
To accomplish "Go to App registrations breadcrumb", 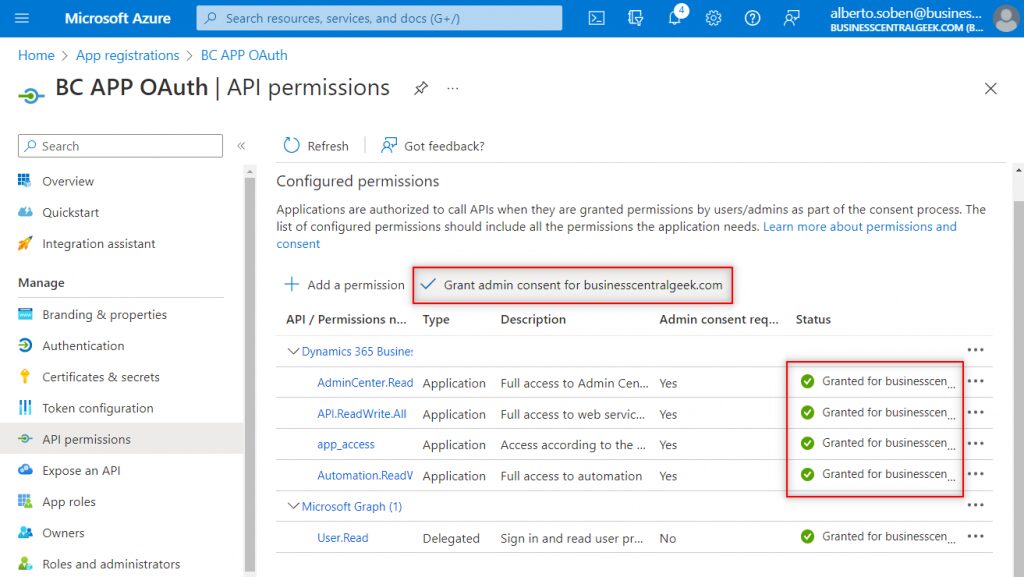I will pos(127,55).
